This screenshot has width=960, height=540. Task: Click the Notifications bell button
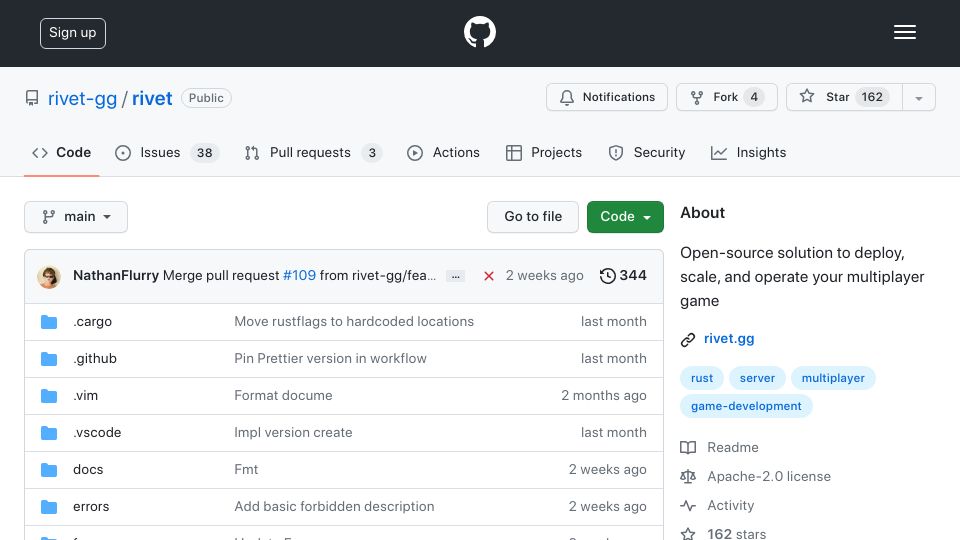[607, 97]
